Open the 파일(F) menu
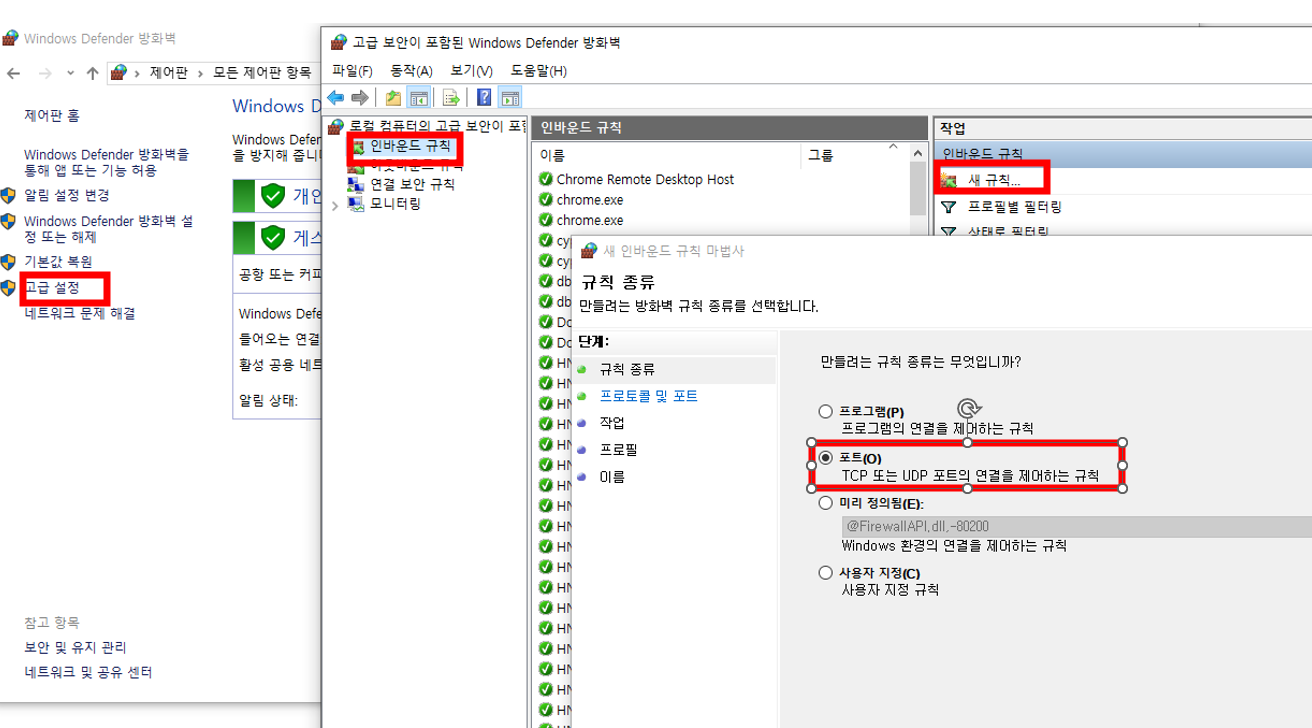The height and width of the screenshot is (728, 1312). 352,71
